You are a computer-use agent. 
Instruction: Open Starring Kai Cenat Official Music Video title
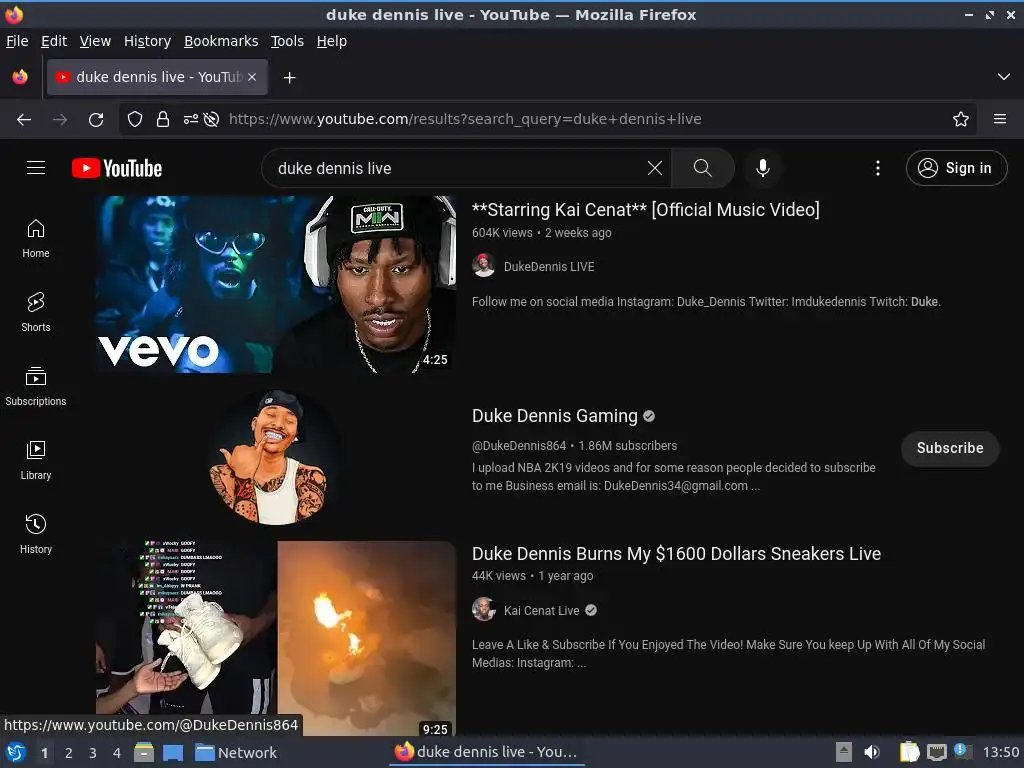click(x=645, y=210)
